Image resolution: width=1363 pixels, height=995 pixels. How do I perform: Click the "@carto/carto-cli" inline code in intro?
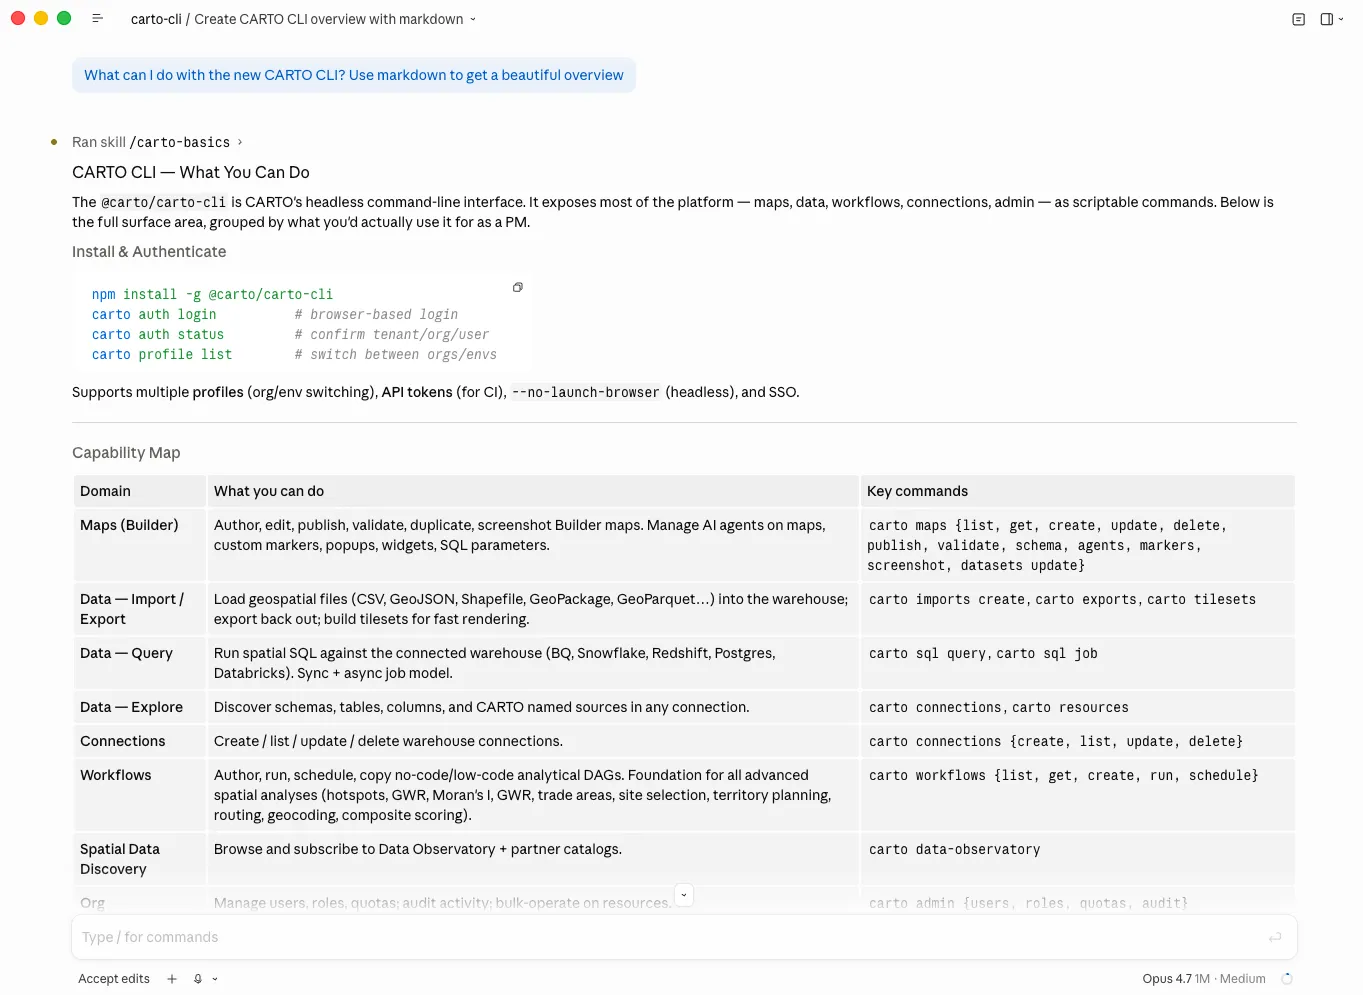(164, 202)
